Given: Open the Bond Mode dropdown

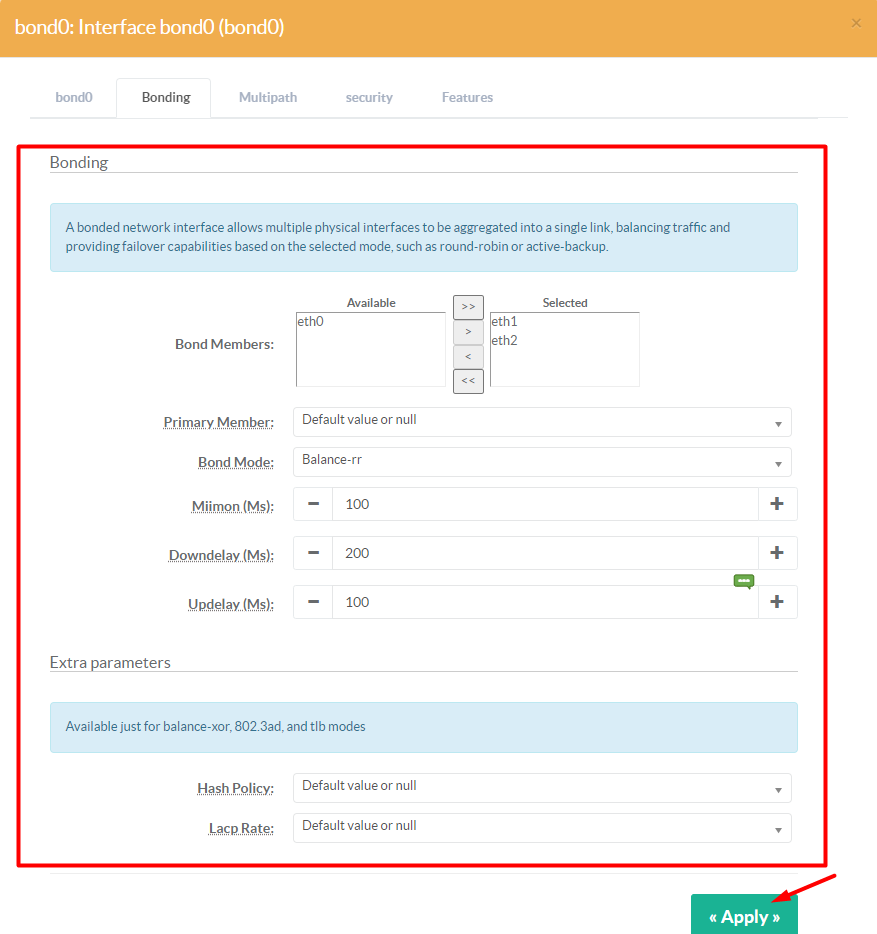Looking at the screenshot, I should pyautogui.click(x=542, y=462).
